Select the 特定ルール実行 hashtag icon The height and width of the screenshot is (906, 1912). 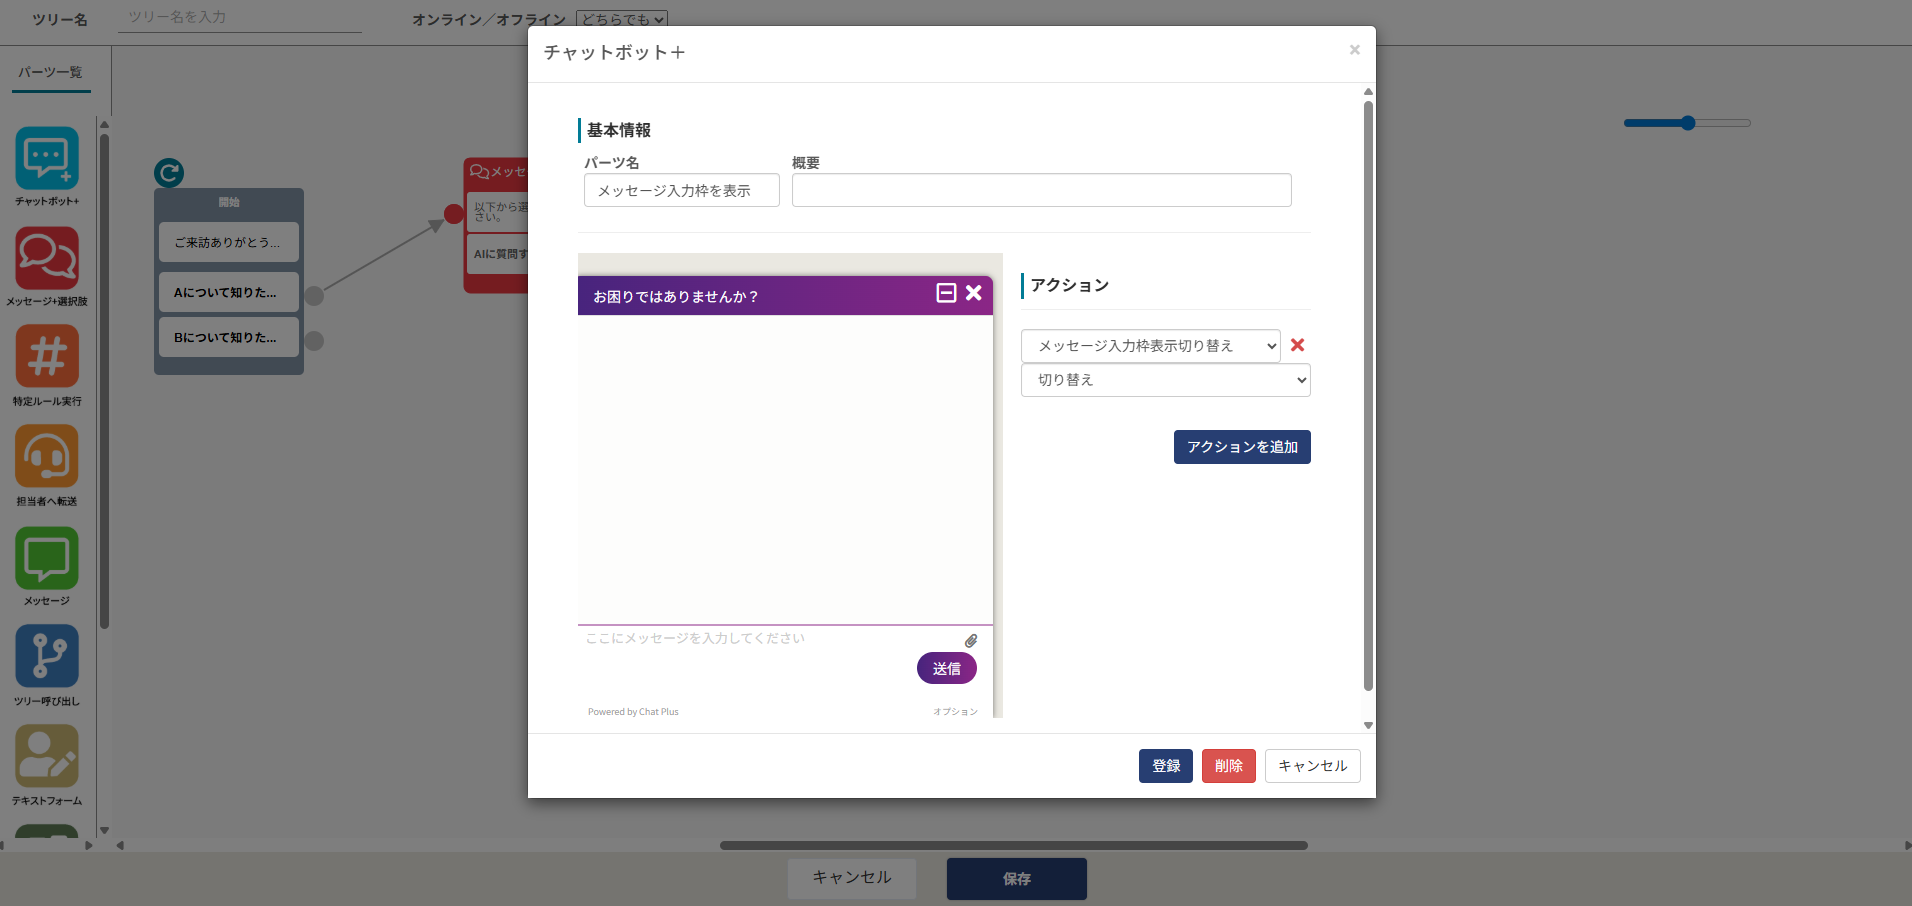click(47, 357)
